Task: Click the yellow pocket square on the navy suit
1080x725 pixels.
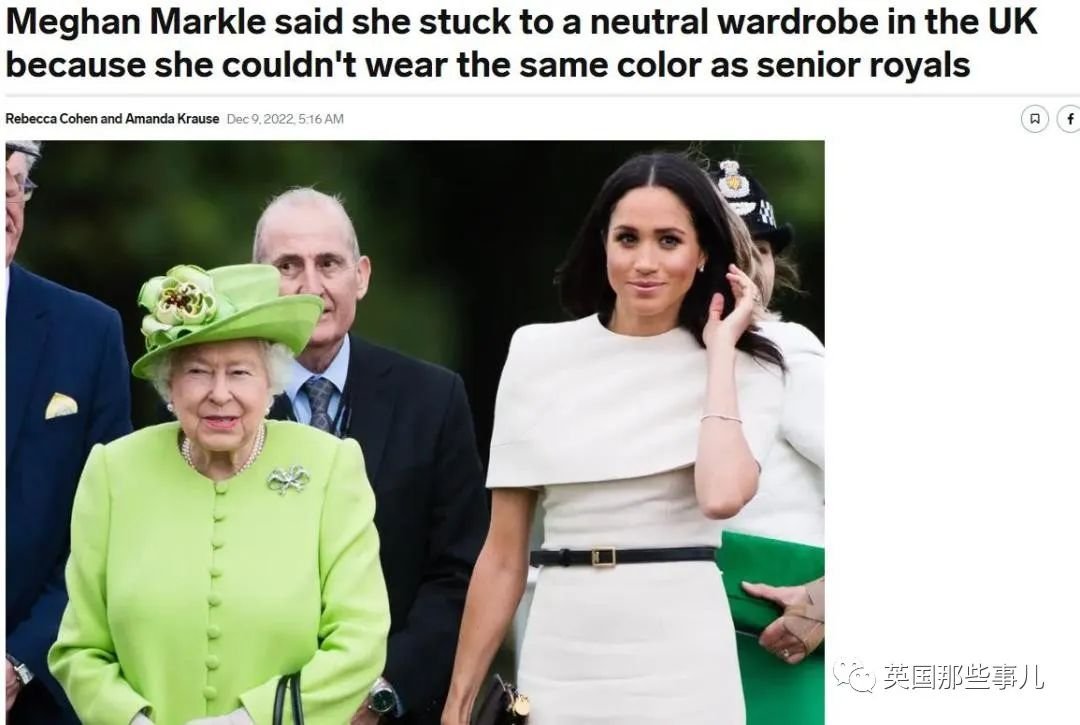Action: tap(61, 406)
